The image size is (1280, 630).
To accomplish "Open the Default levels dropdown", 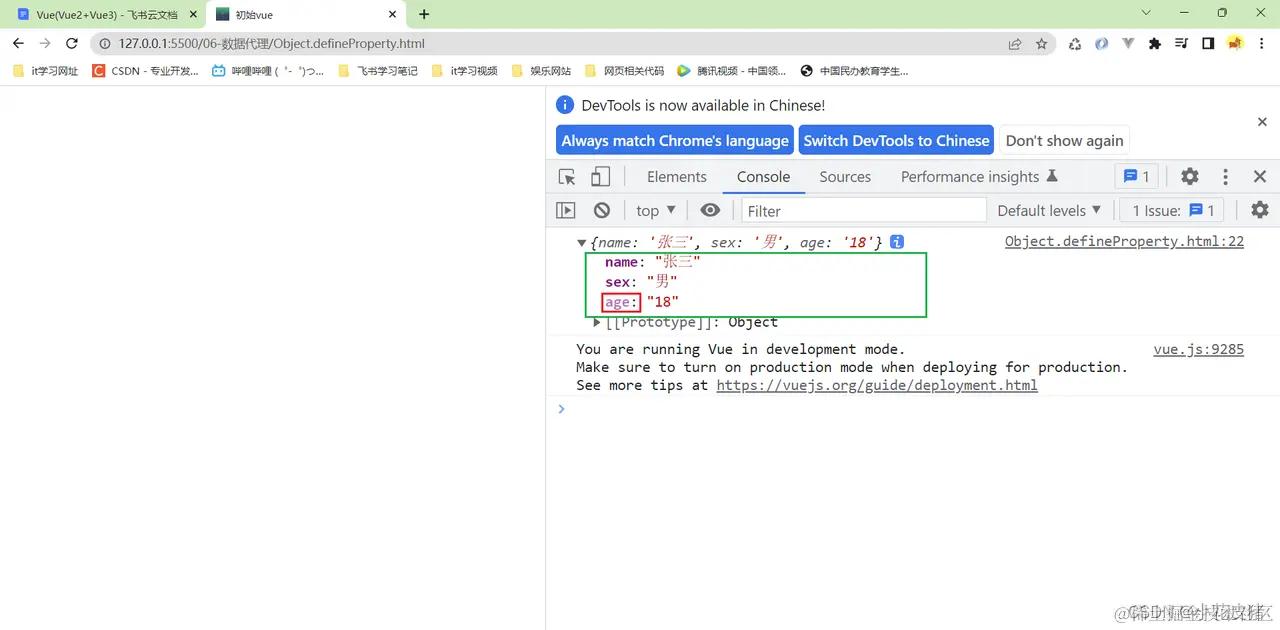I will [x=1049, y=210].
